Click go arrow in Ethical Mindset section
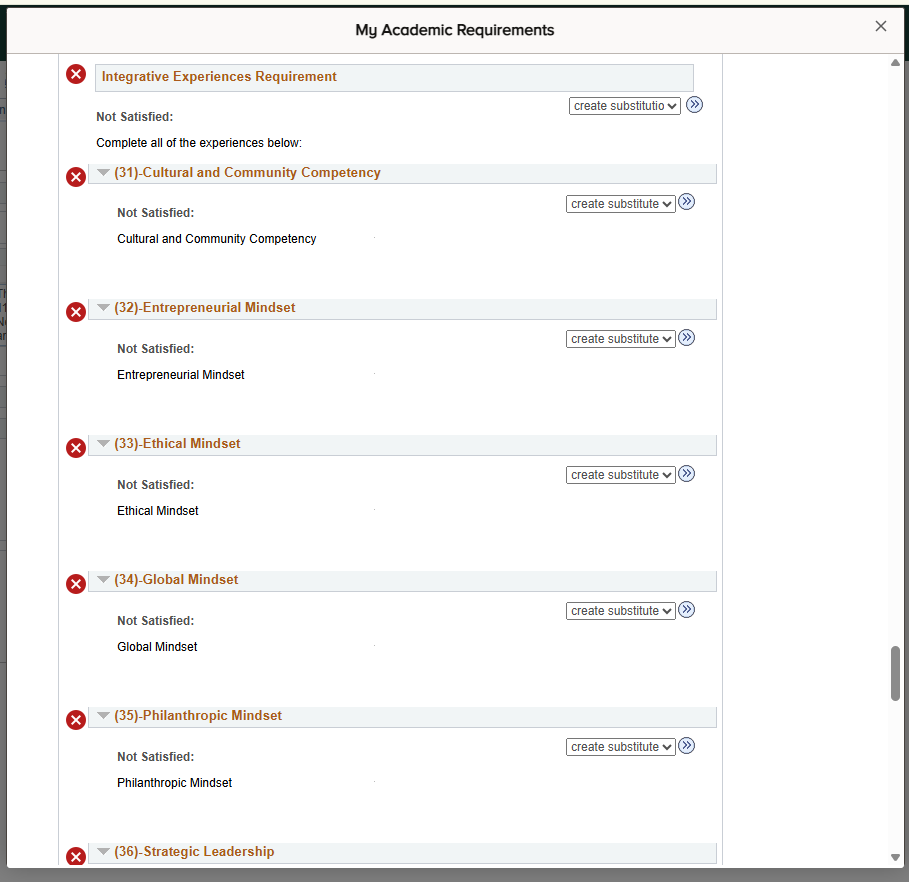This screenshot has width=909, height=882. click(686, 474)
